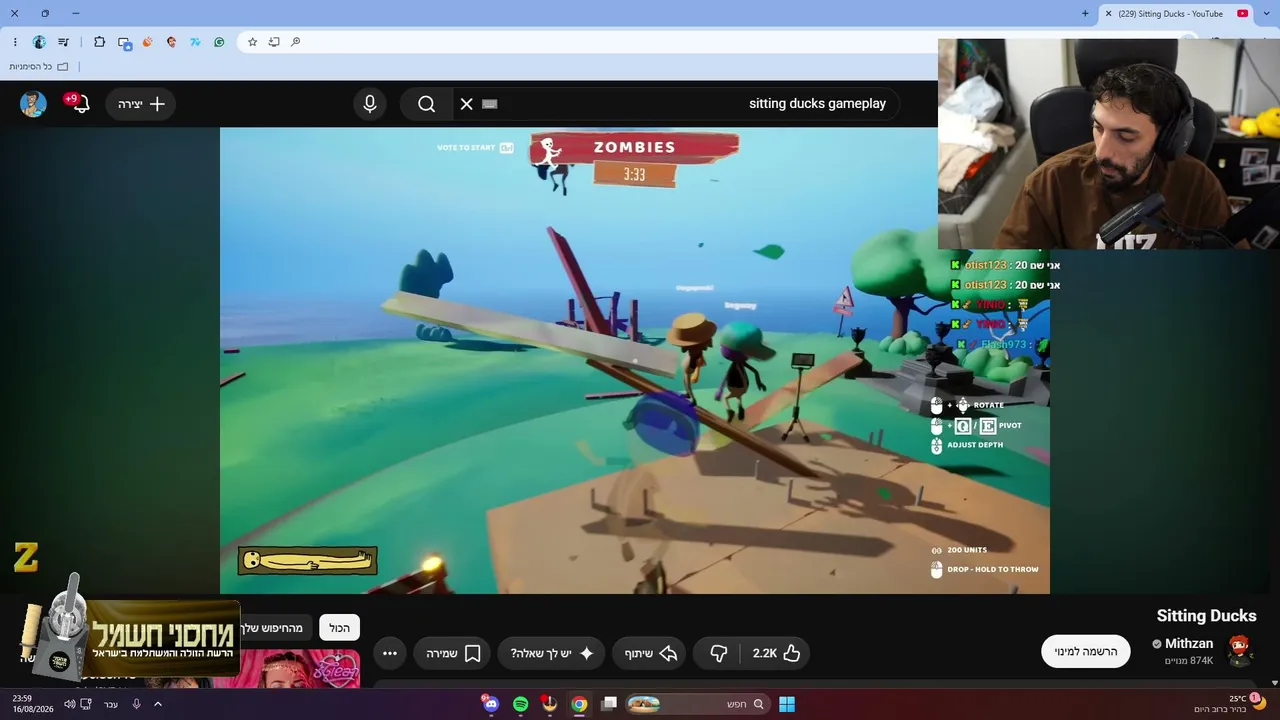
Task: Open the media controls playlist icon
Action: [64, 42]
